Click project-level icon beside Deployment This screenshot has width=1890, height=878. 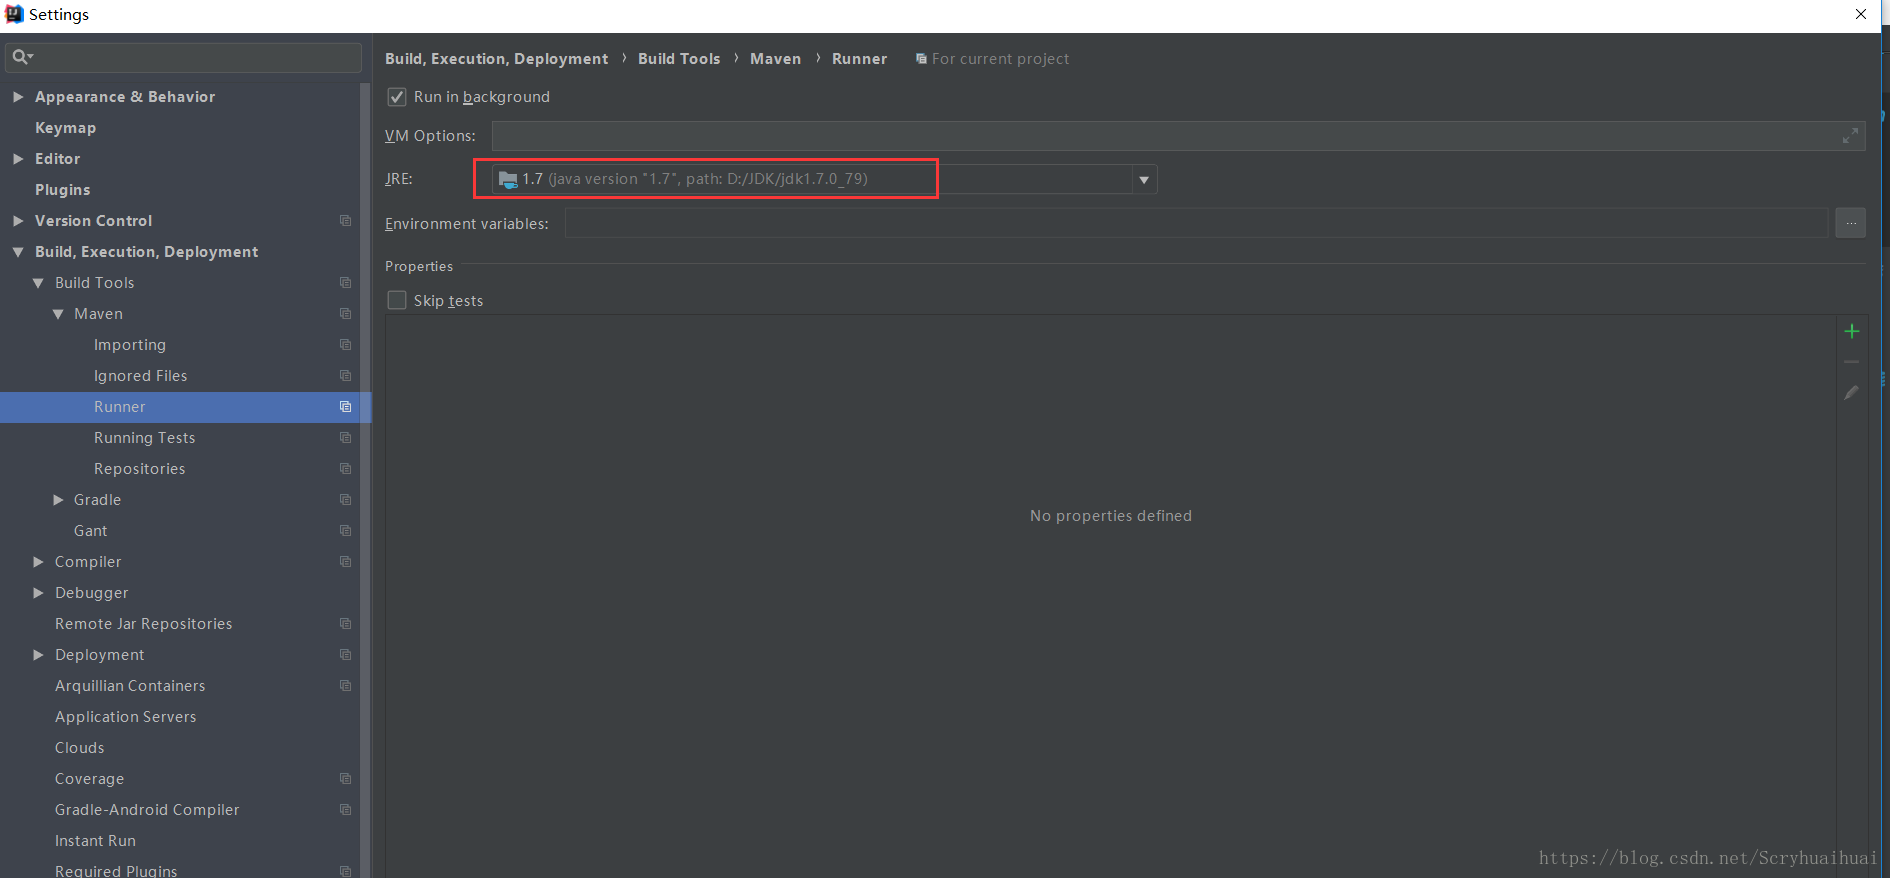(345, 655)
